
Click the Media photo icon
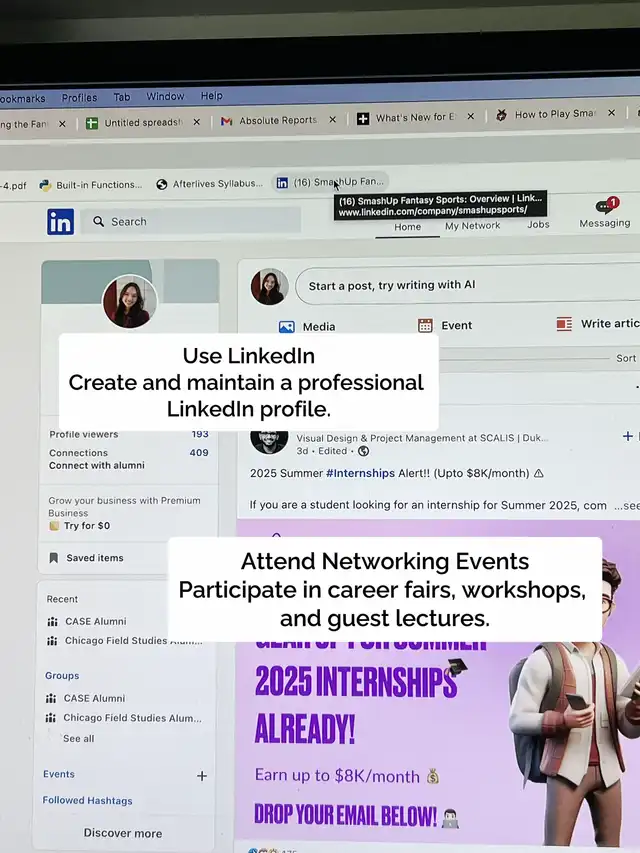pyautogui.click(x=287, y=326)
